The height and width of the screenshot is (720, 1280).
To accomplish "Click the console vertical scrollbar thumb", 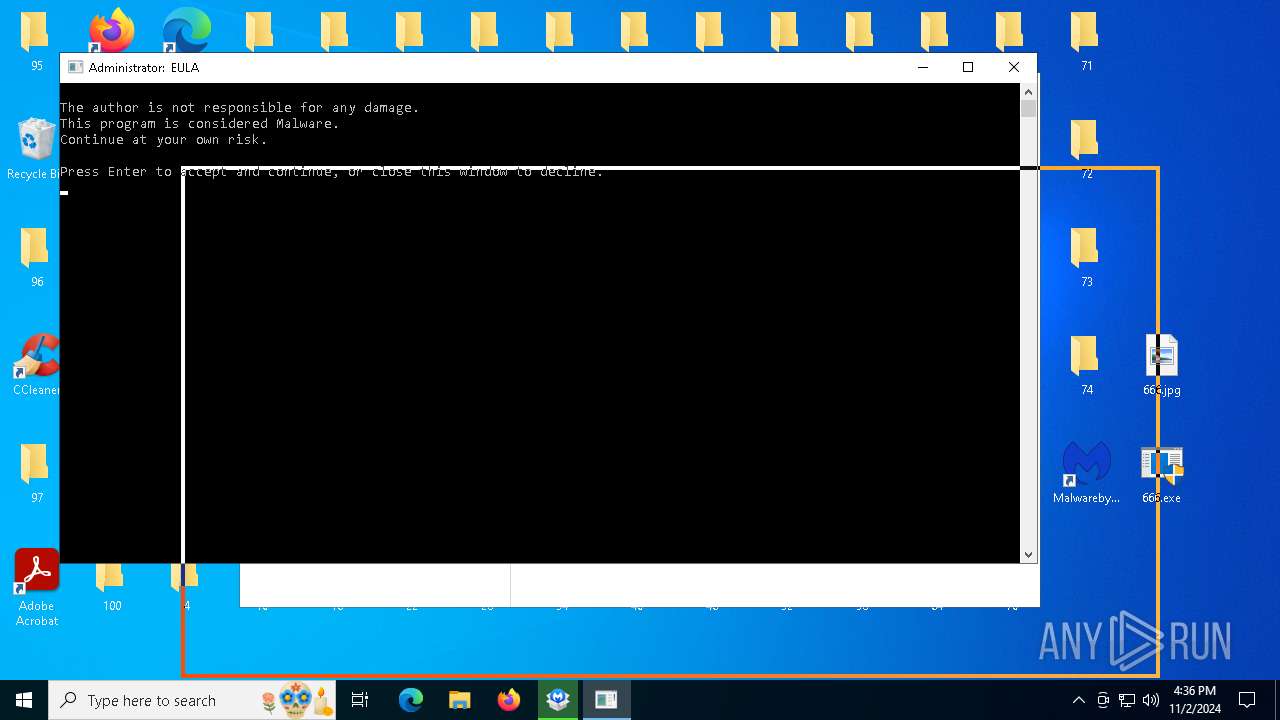I will pyautogui.click(x=1028, y=108).
